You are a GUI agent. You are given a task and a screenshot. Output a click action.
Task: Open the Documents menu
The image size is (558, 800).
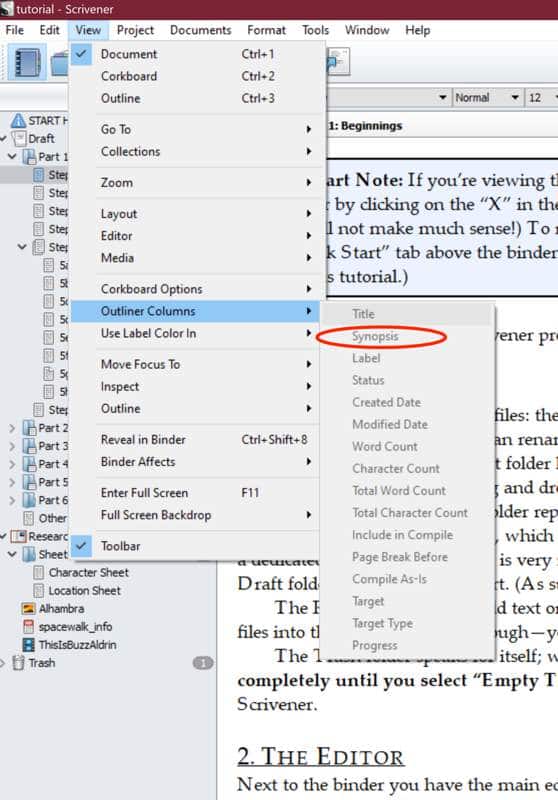pyautogui.click(x=200, y=30)
